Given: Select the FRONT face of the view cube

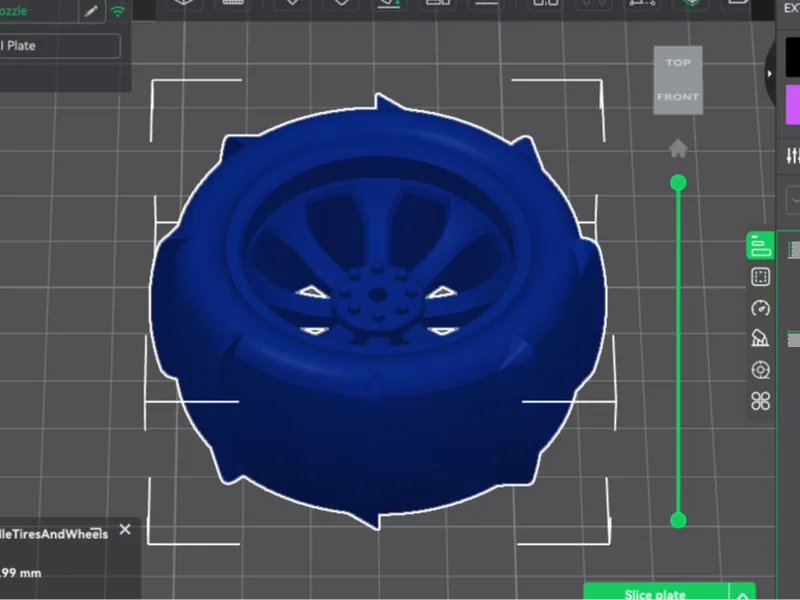Looking at the screenshot, I should (x=678, y=97).
